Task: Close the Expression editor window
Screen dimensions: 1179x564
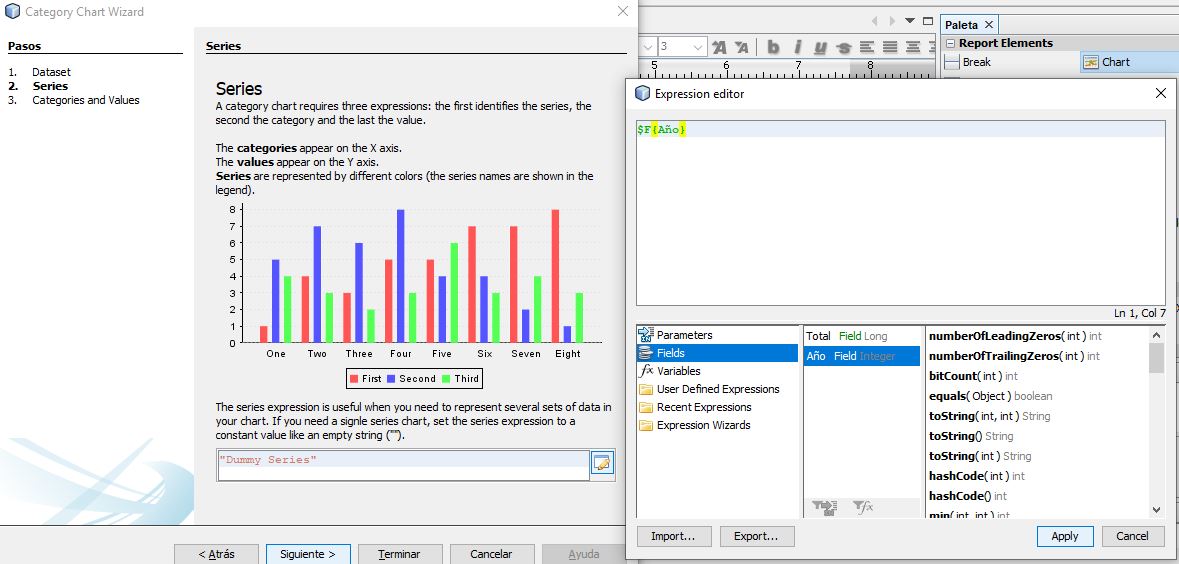Action: (x=1160, y=93)
